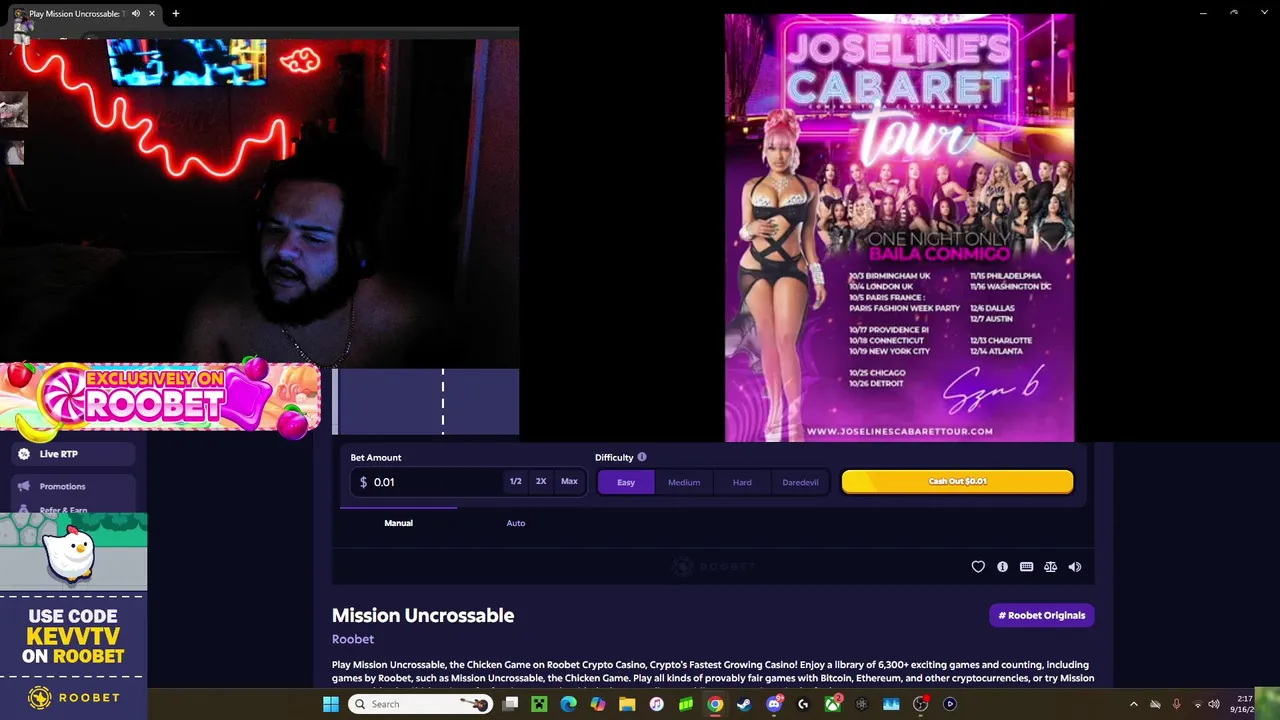
Task: Add Mission Uncrossable to favorites with heart icon
Action: click(x=978, y=567)
